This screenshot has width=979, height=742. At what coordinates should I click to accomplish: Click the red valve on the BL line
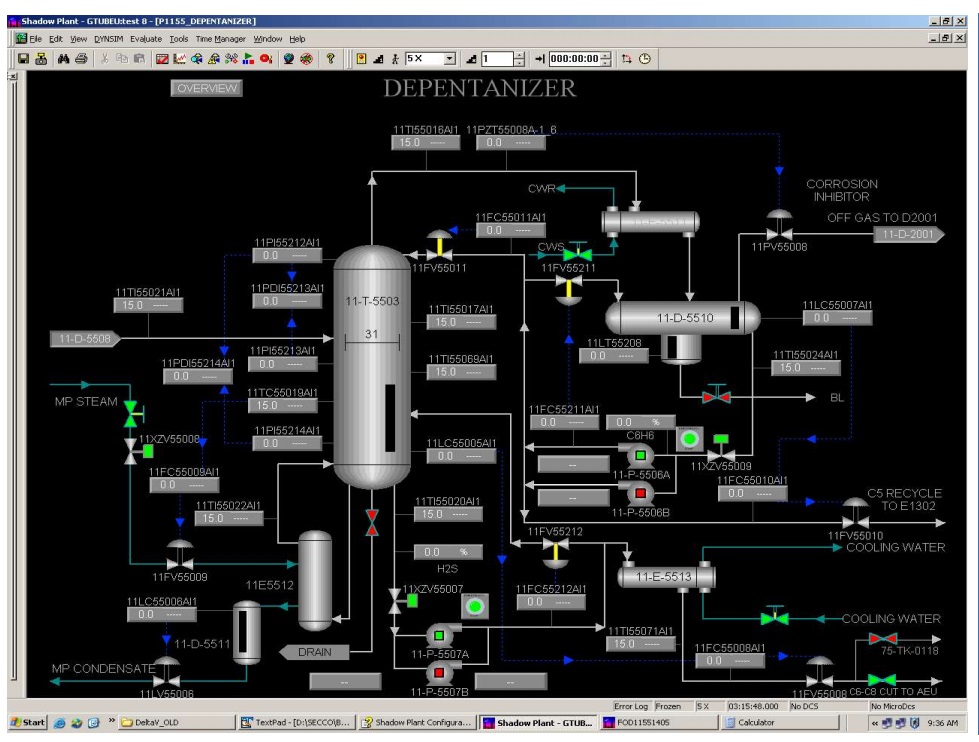tap(716, 395)
